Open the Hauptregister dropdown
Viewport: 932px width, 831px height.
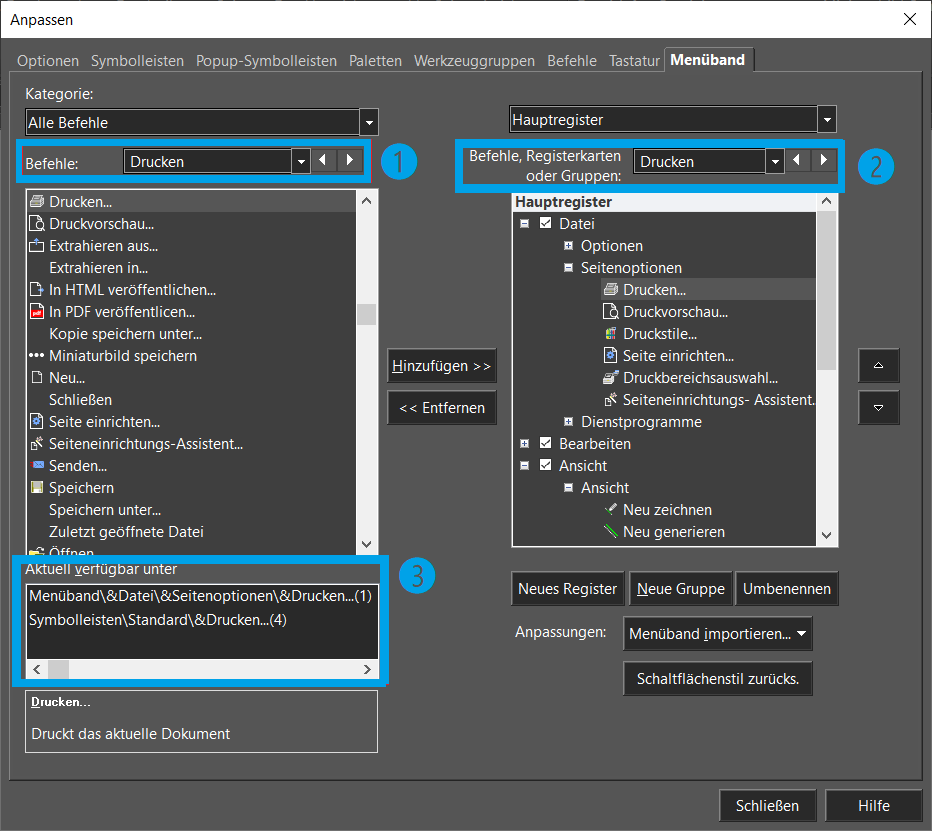pyautogui.click(x=827, y=119)
